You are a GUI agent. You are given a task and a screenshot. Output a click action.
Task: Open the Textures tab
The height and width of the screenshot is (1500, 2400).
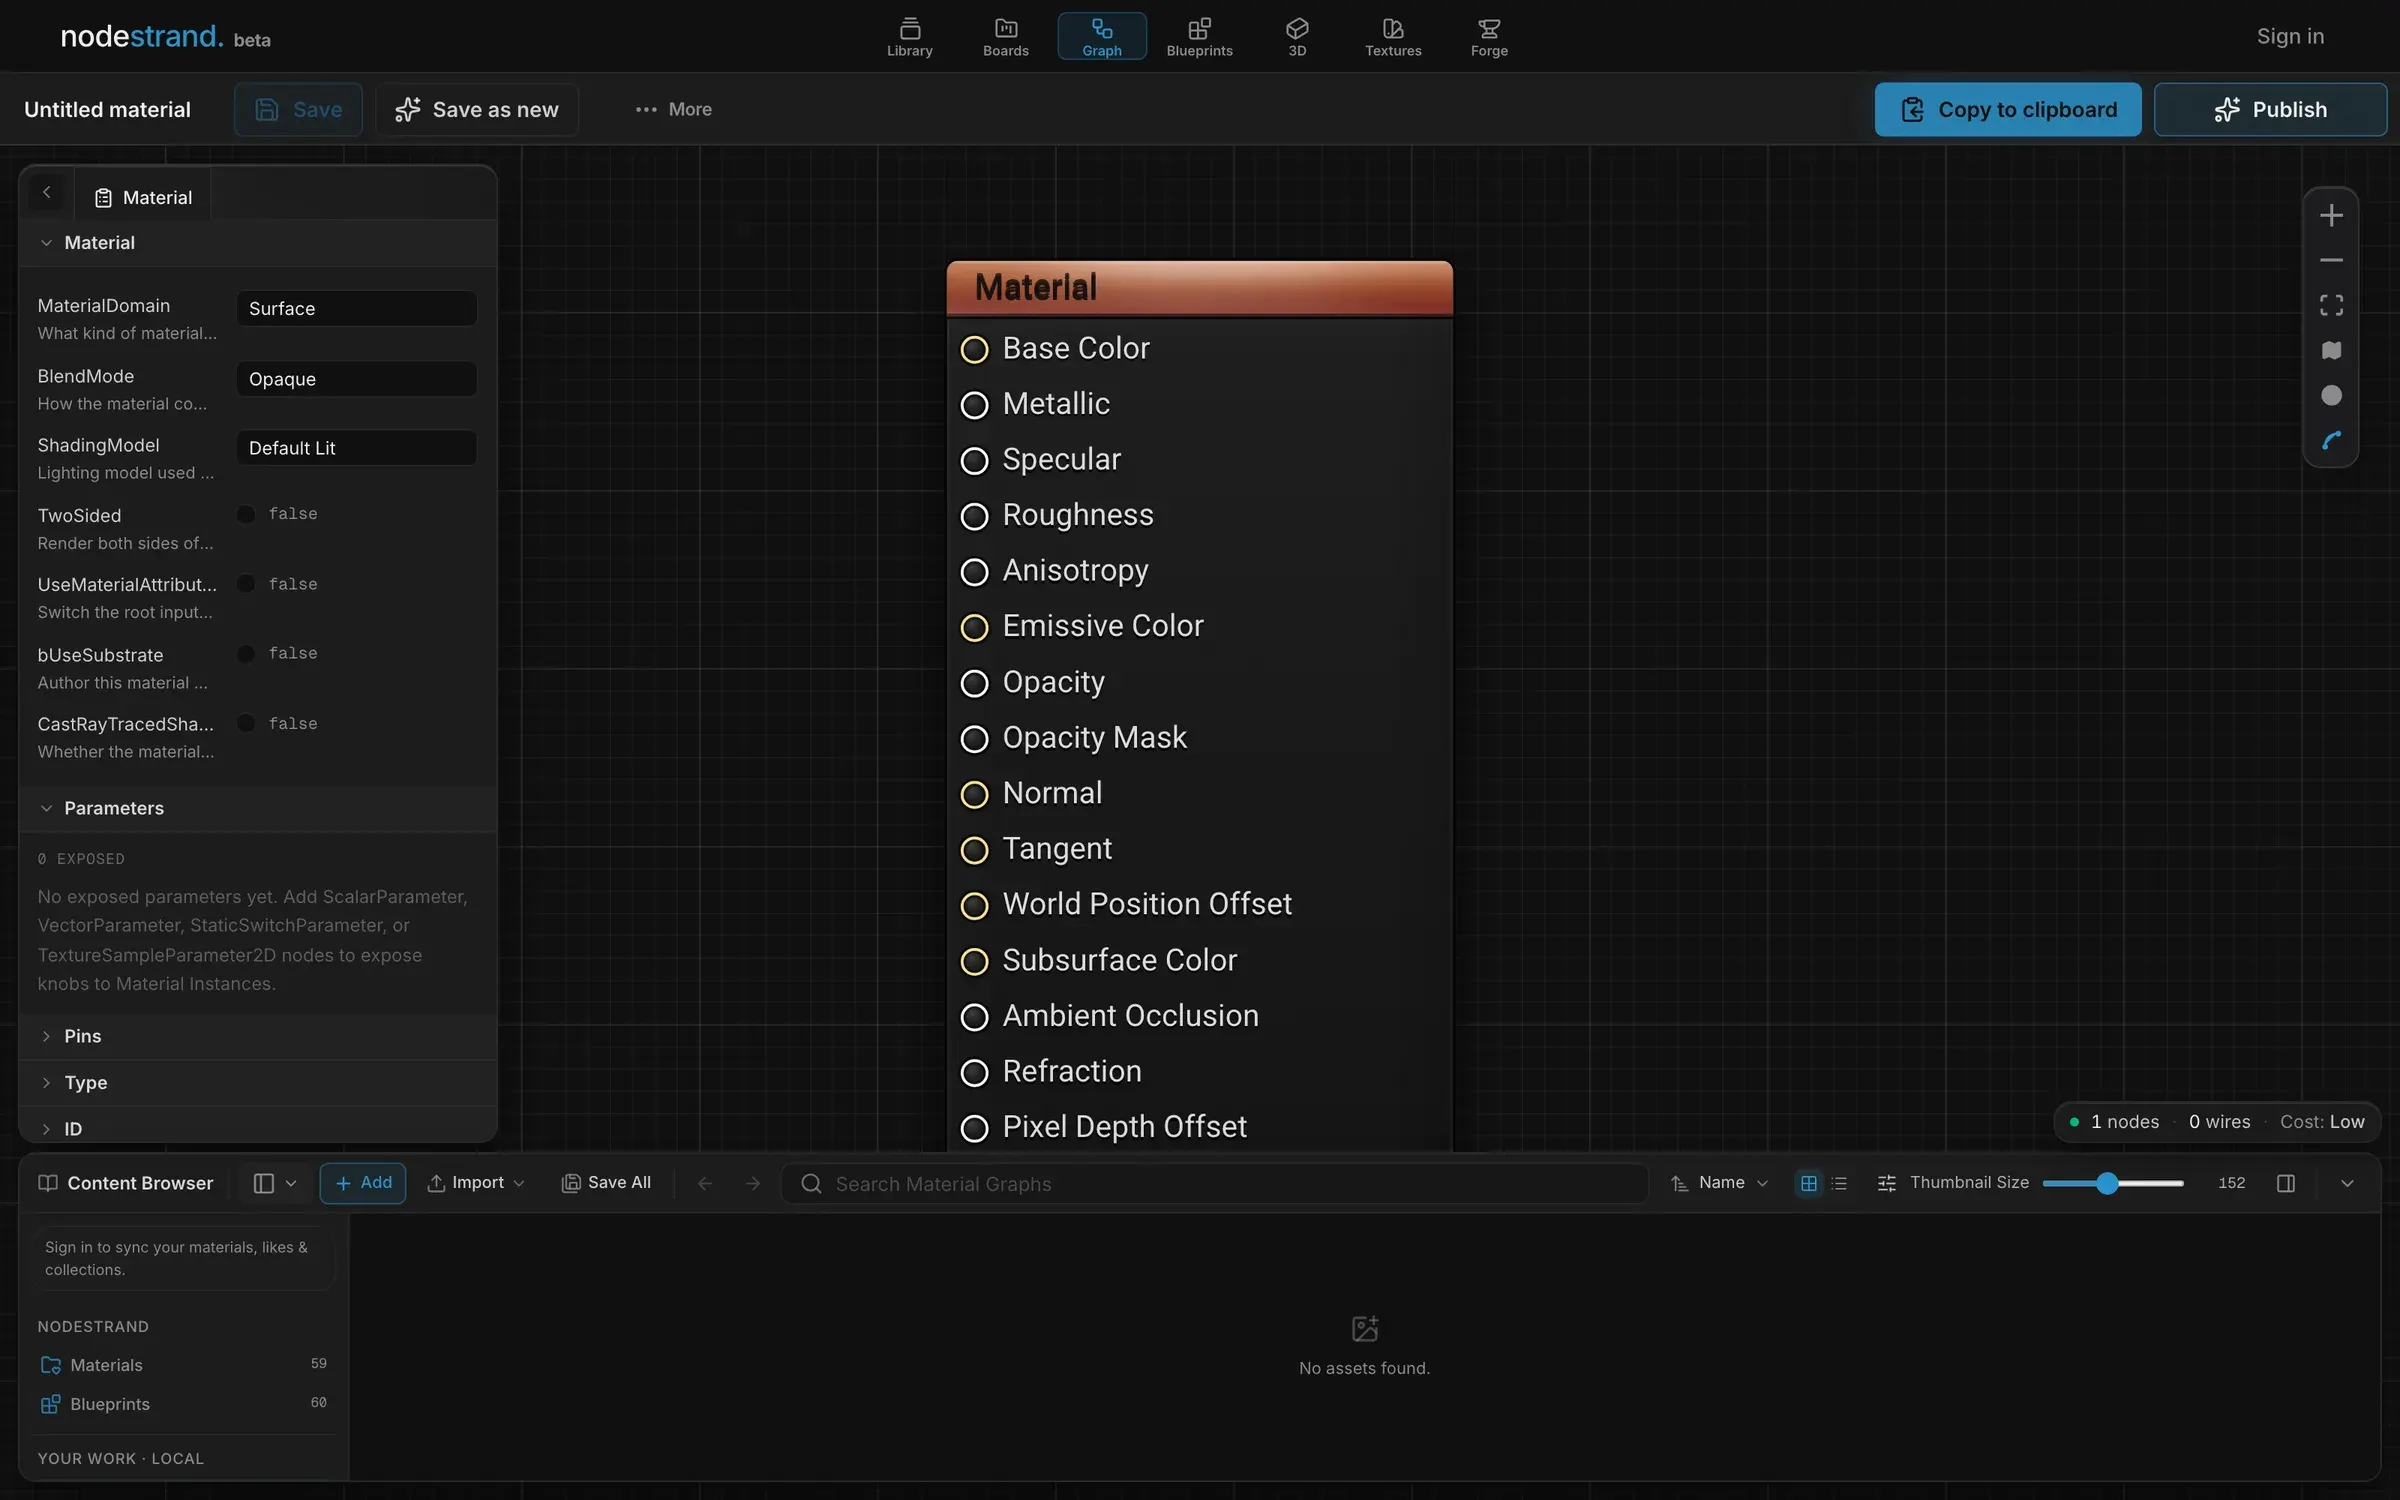[1393, 37]
